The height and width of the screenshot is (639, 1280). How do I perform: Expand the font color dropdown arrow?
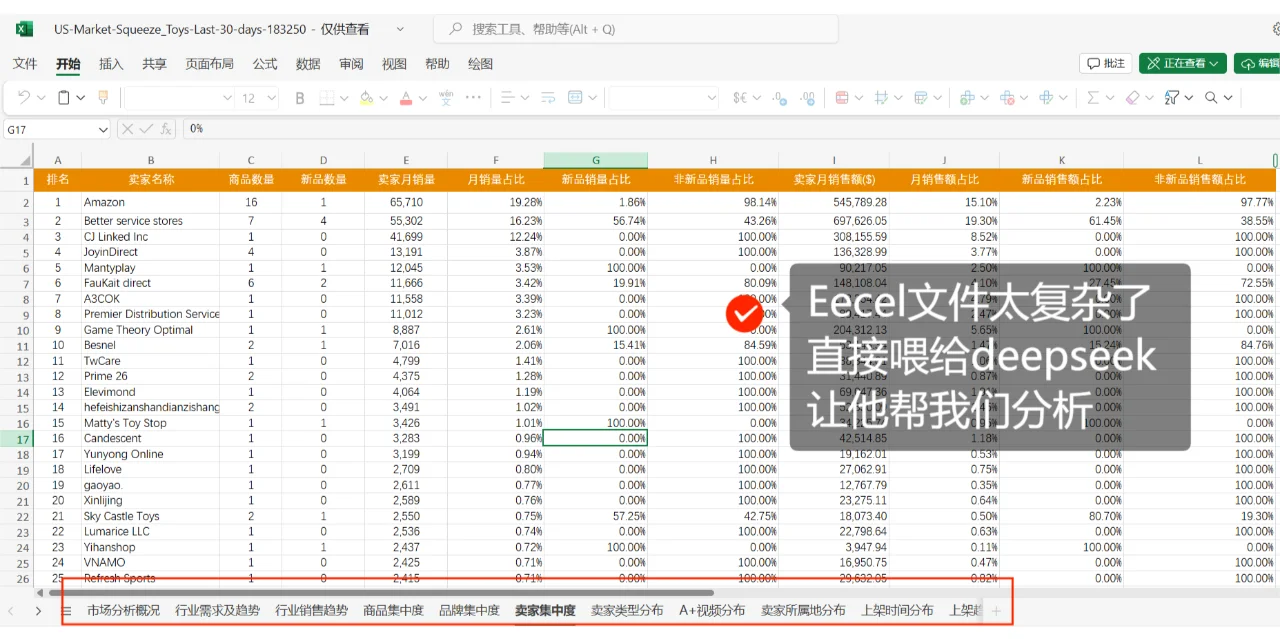tap(423, 98)
